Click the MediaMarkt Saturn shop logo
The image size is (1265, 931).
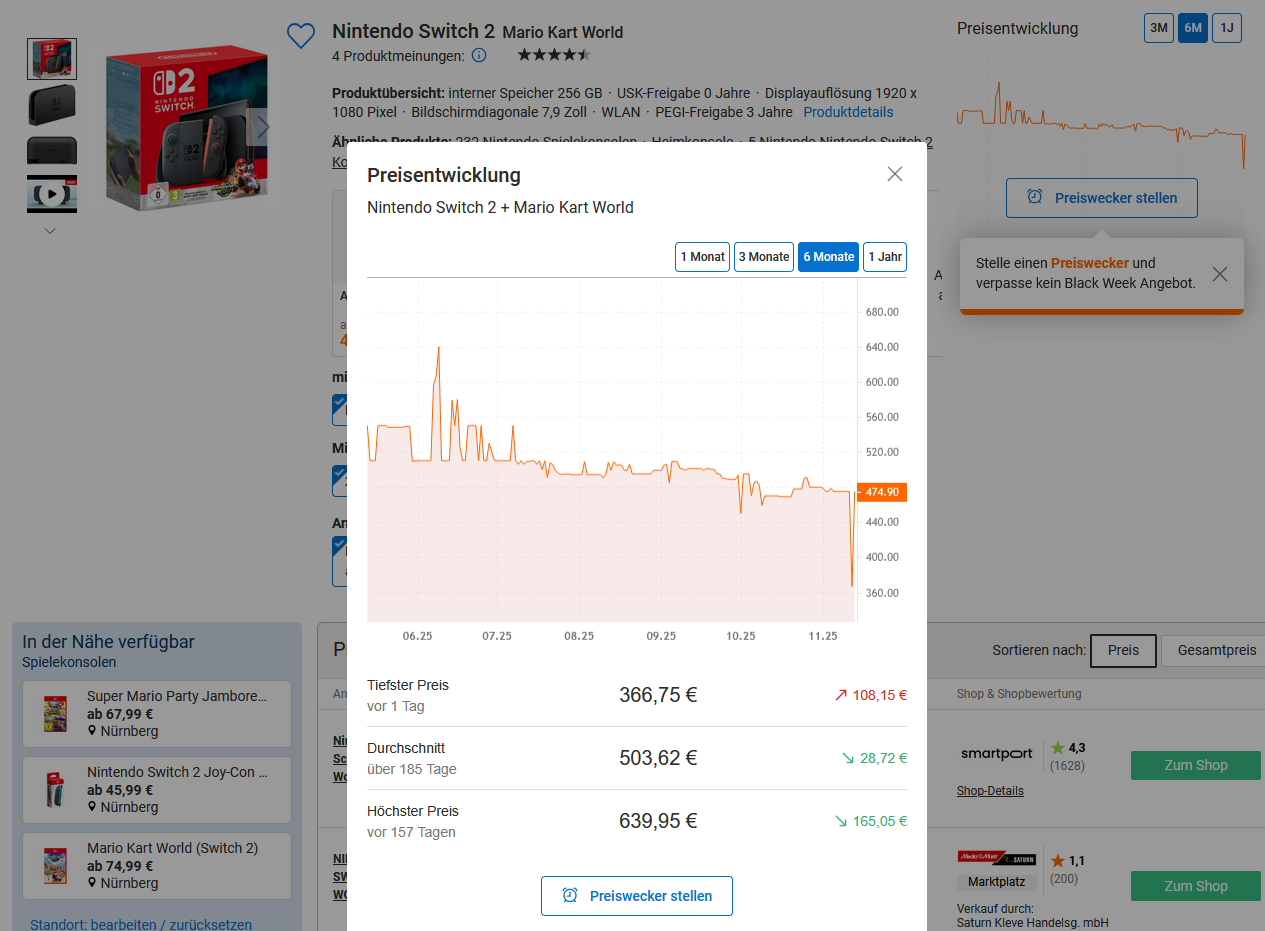pos(996,857)
